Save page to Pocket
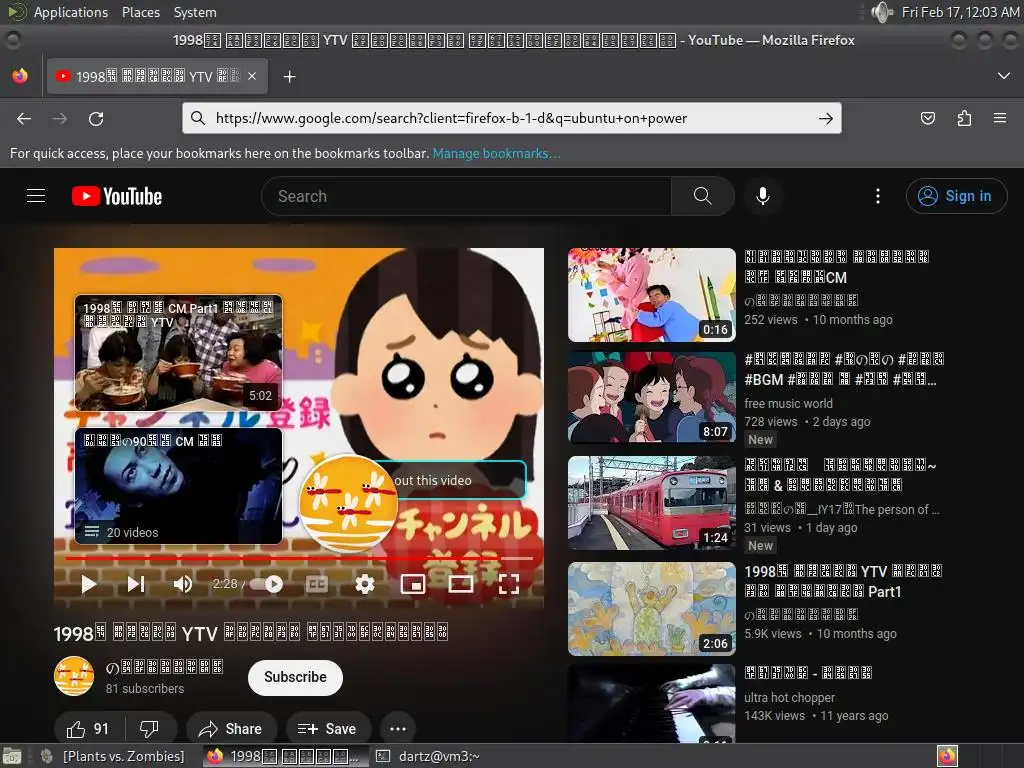This screenshot has width=1024, height=768. pos(927,118)
